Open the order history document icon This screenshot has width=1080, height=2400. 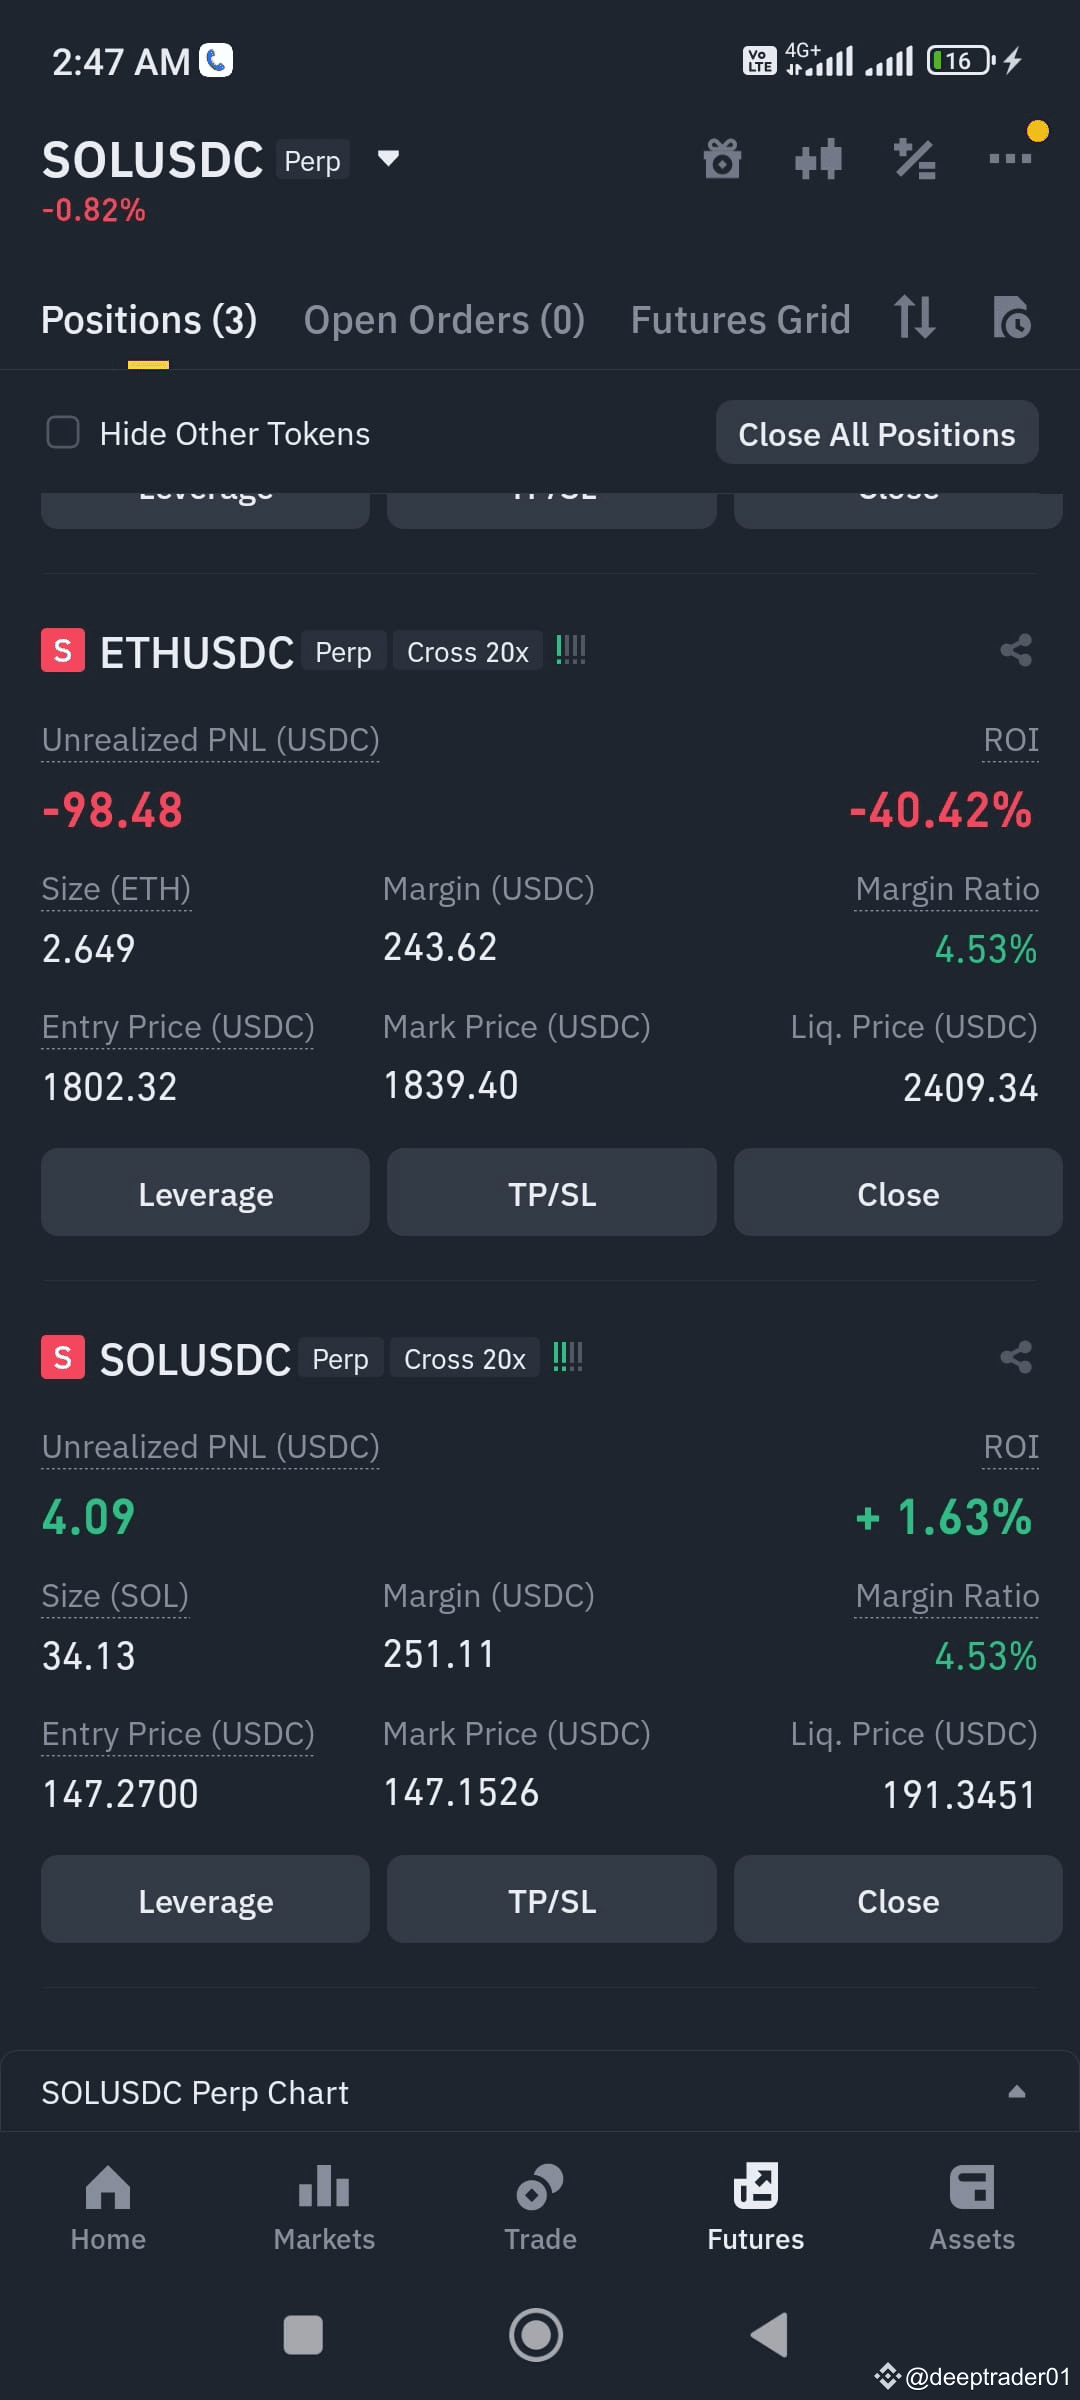1011,318
